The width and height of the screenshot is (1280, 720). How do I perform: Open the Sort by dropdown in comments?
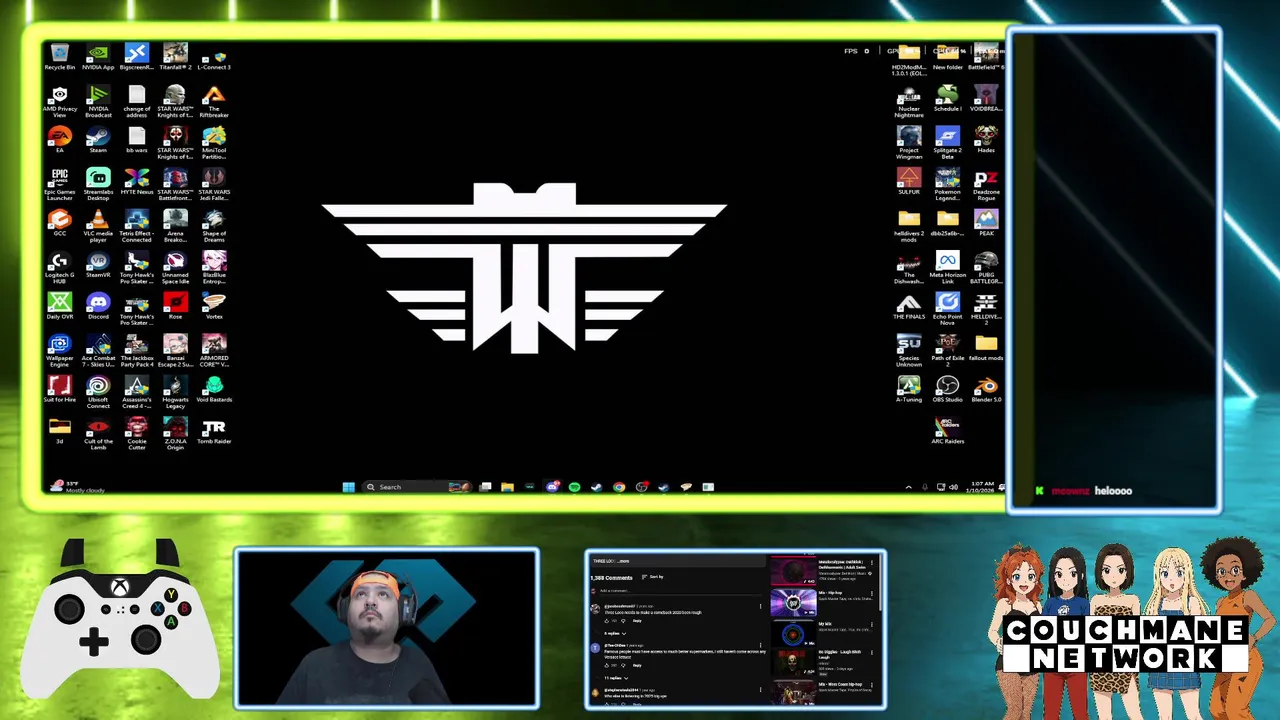[653, 577]
